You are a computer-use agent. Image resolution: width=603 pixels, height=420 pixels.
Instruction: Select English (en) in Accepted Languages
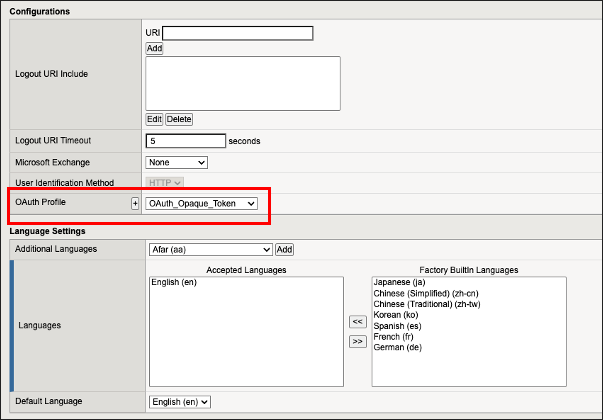(x=176, y=283)
